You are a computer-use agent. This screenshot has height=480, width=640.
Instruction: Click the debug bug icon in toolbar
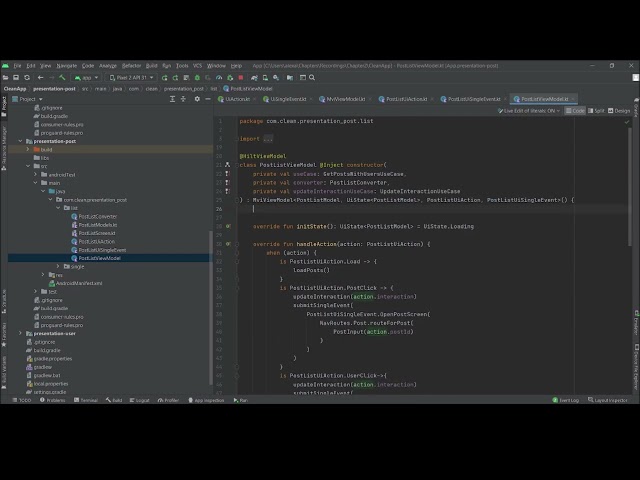197,78
